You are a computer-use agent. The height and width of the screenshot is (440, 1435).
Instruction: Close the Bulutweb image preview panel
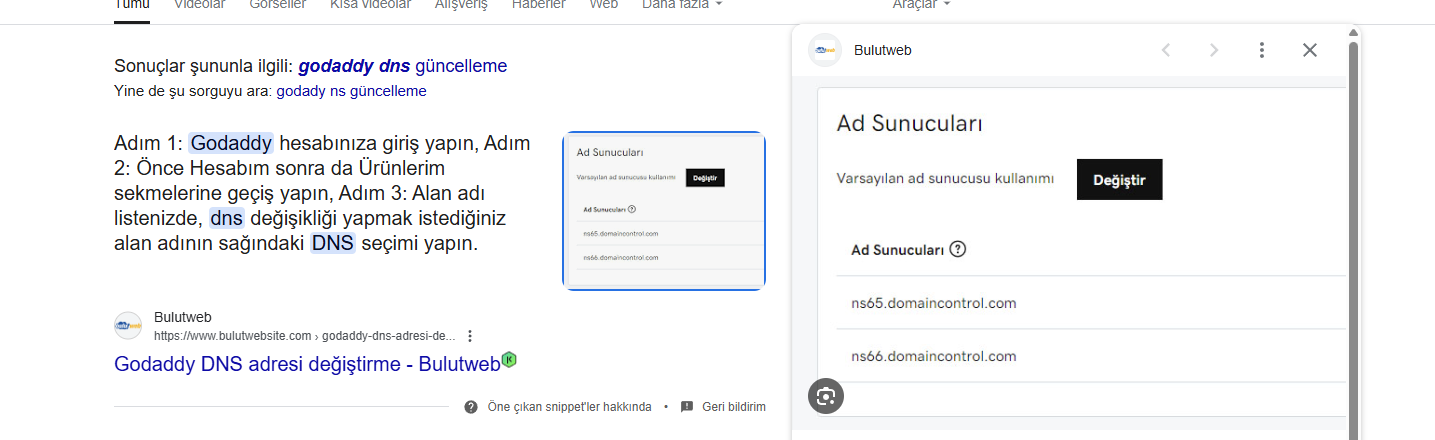(x=1310, y=50)
